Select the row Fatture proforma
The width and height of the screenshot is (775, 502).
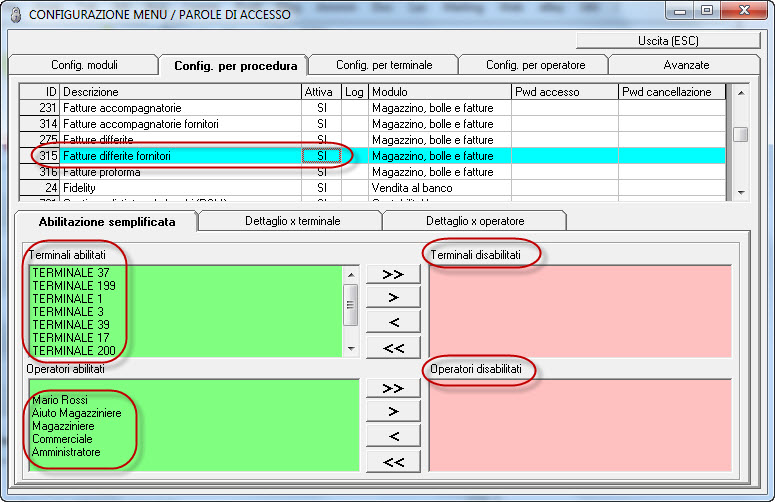coord(372,172)
